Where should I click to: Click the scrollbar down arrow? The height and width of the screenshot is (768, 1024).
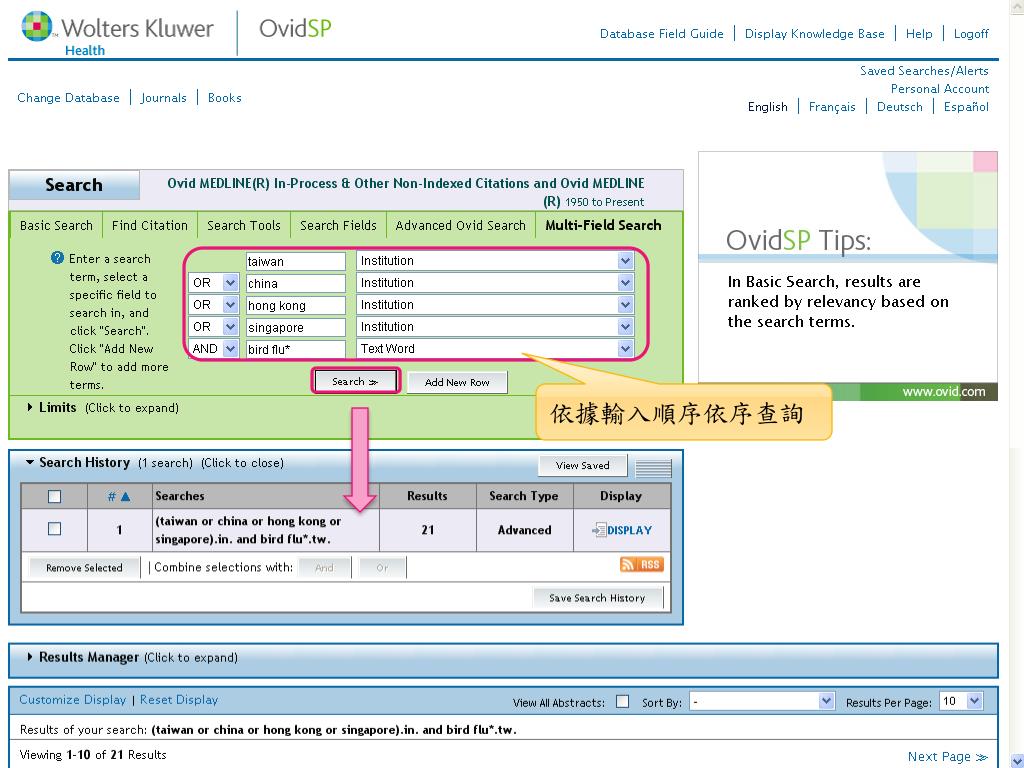1017,761
